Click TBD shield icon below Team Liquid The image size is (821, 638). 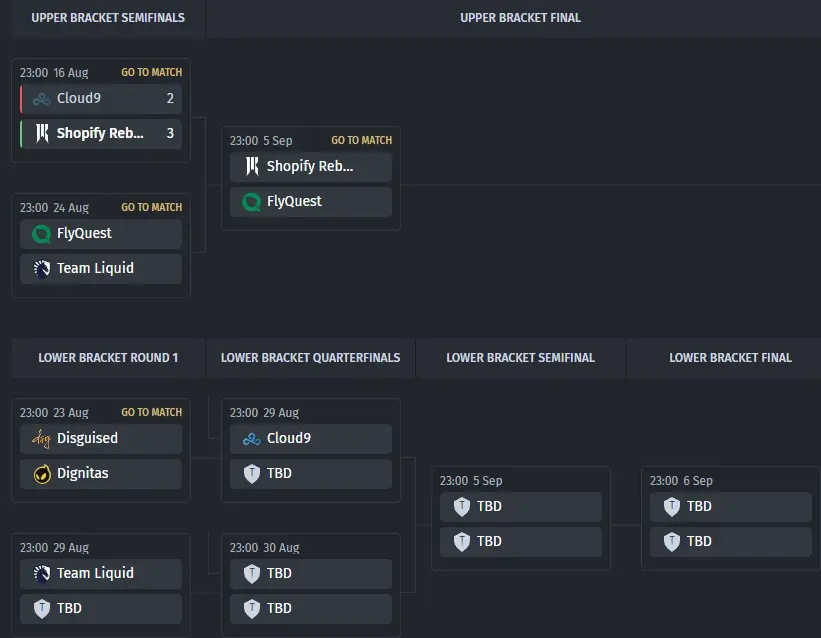click(42, 609)
